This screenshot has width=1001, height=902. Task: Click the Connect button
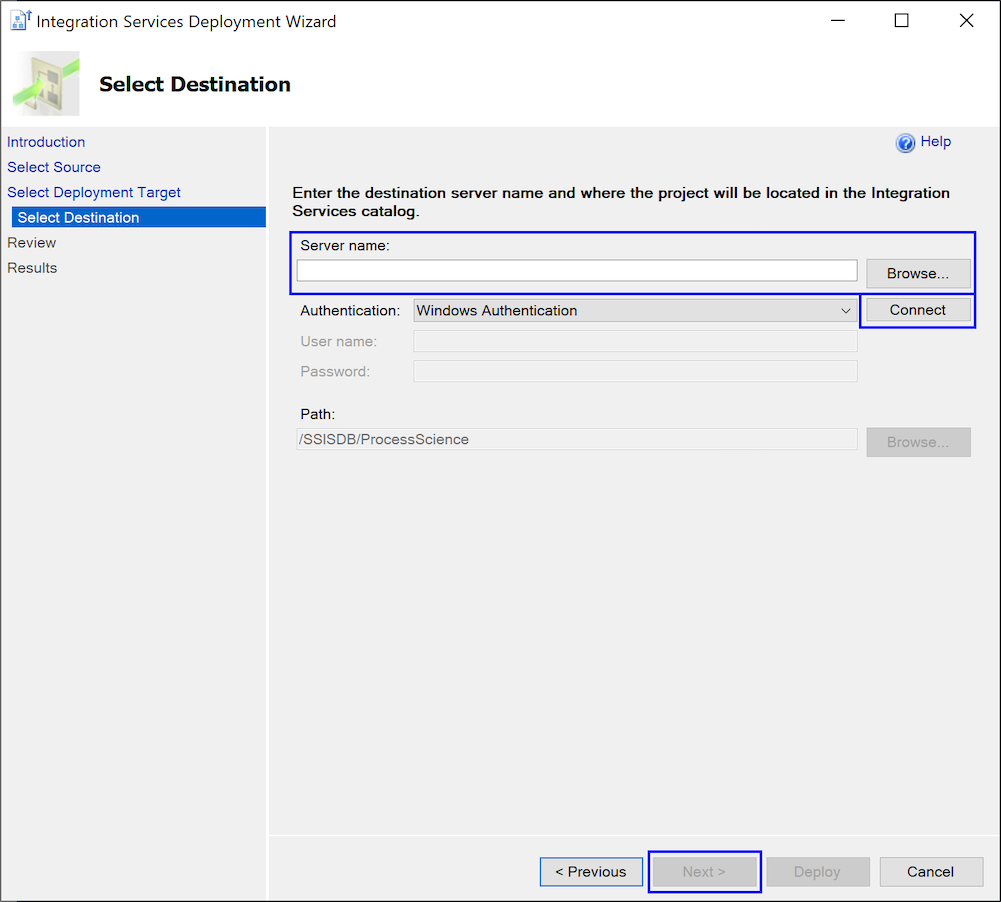point(918,310)
